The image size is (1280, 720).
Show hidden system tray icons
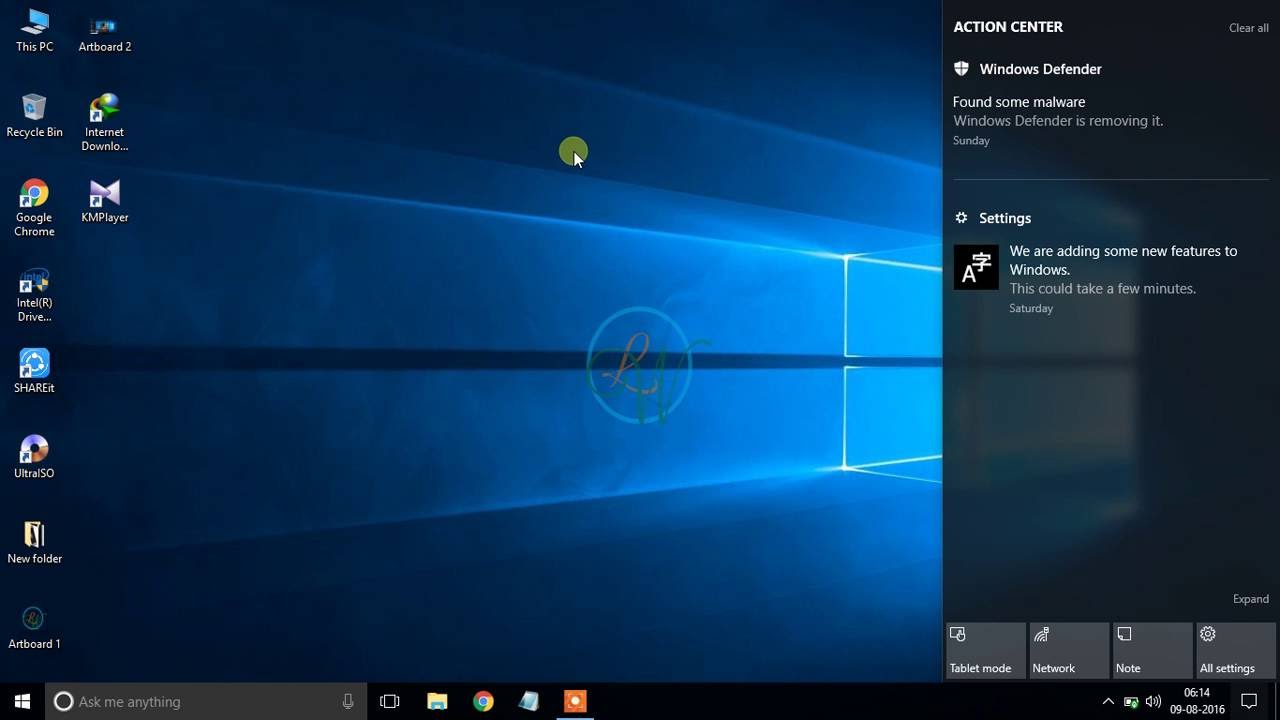tap(1108, 701)
